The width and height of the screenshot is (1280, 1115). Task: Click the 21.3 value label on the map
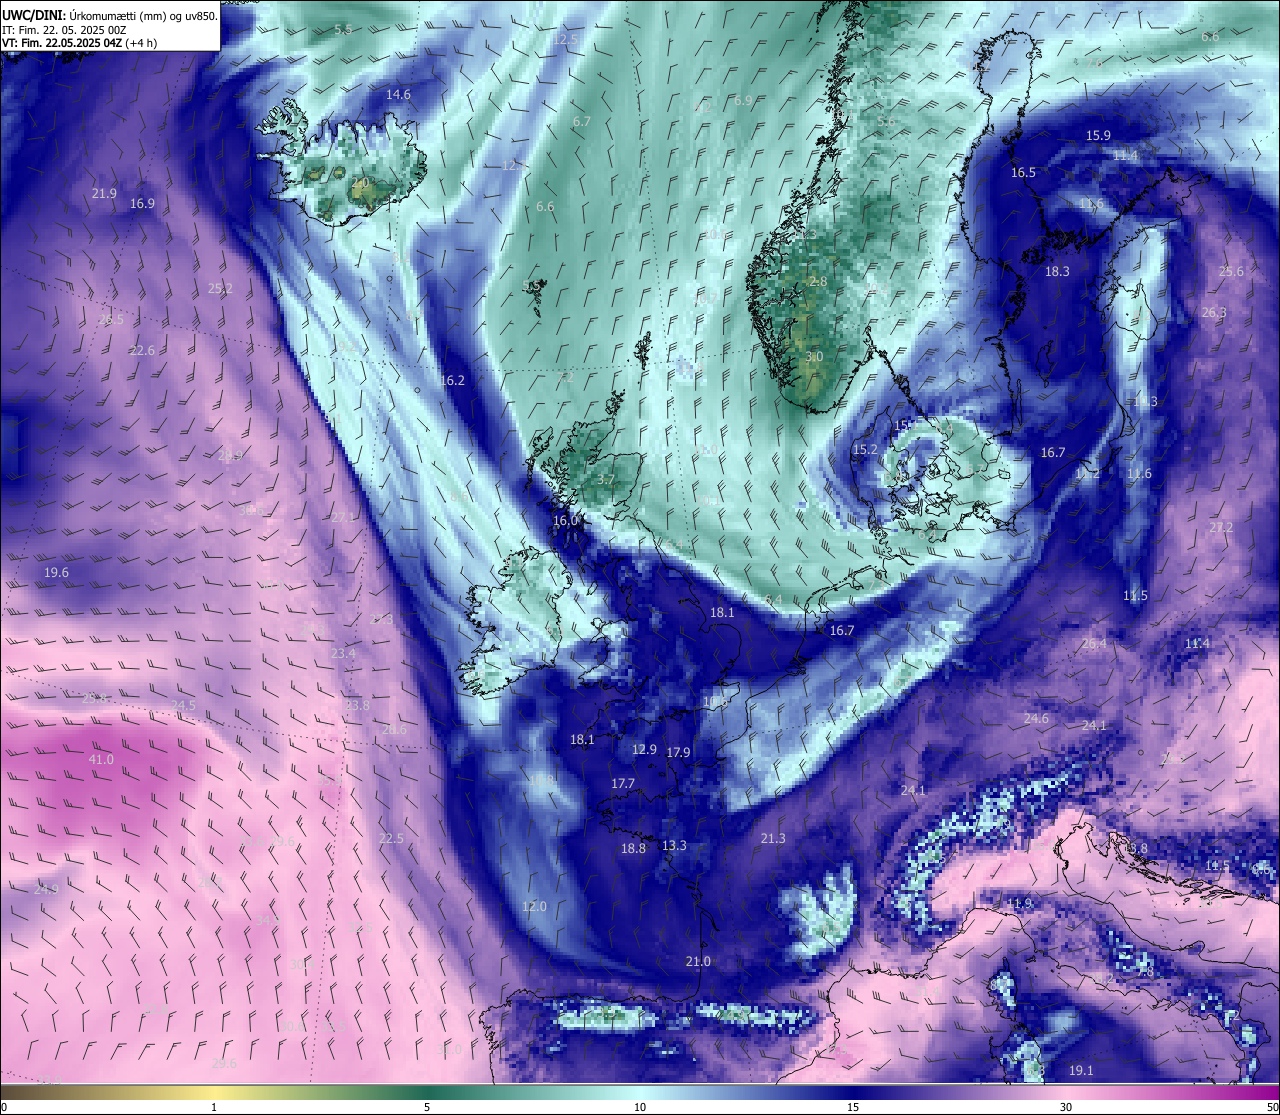(x=773, y=839)
